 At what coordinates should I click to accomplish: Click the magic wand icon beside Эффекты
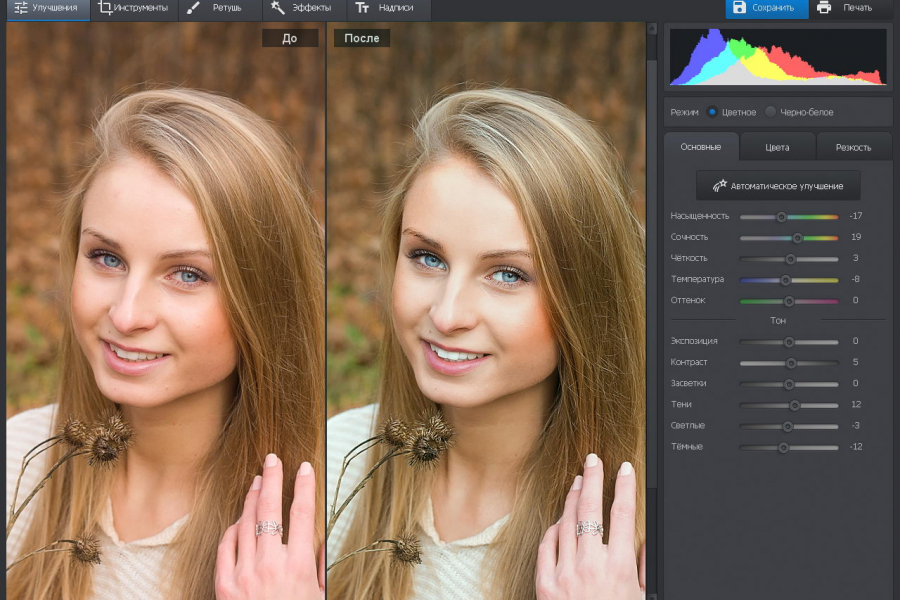point(278,7)
